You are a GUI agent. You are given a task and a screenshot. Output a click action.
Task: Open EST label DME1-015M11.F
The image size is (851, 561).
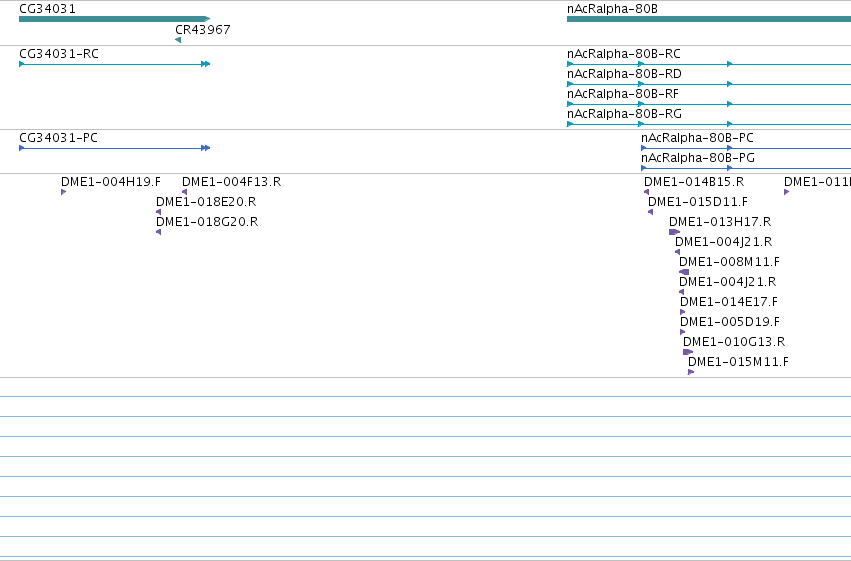point(738,362)
